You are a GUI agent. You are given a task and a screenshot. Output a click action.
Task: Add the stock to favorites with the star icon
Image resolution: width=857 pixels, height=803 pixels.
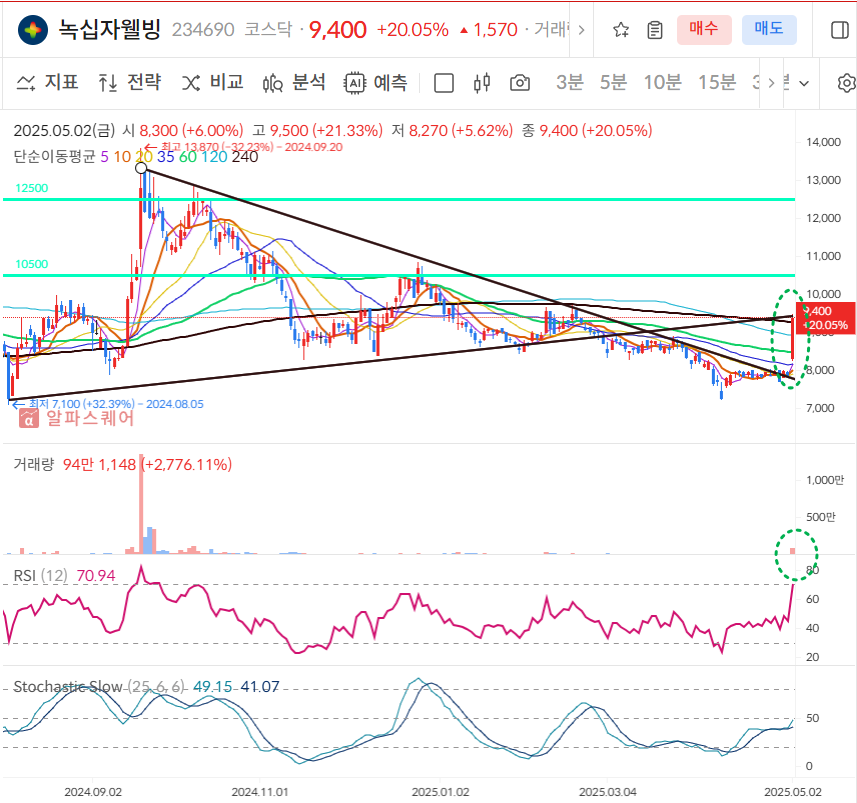point(620,30)
